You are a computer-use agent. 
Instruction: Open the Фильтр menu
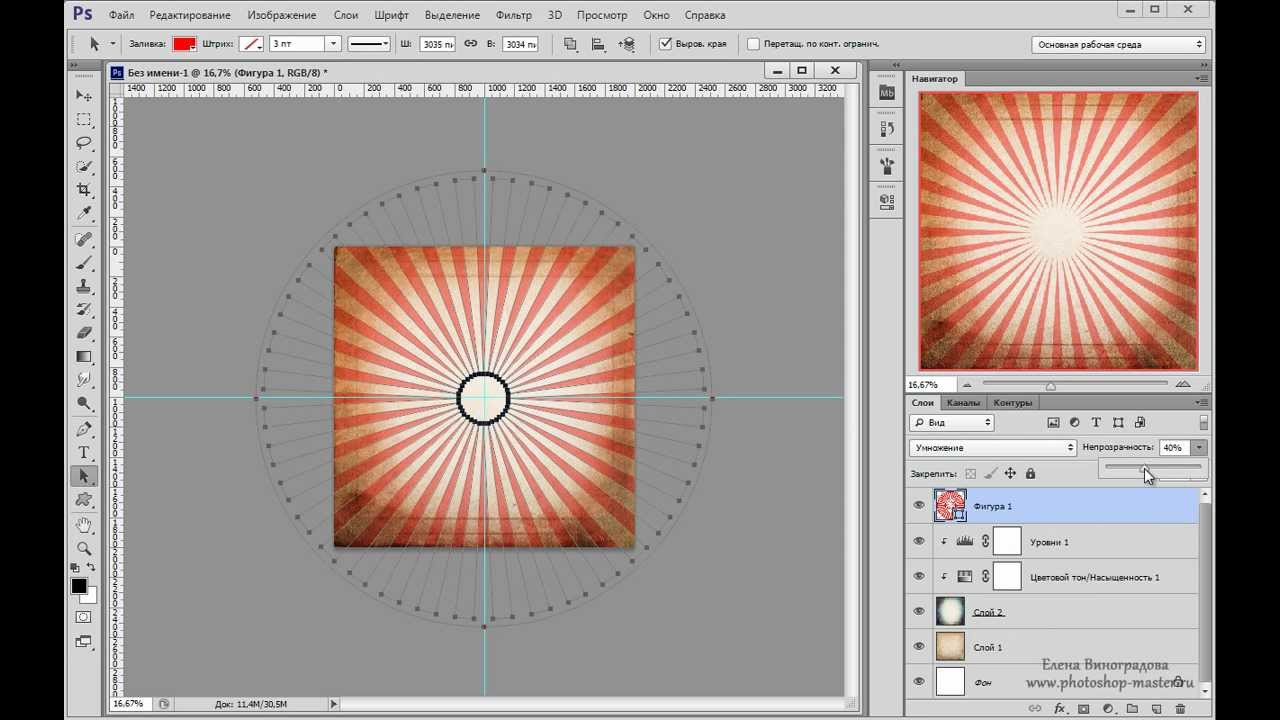coord(513,15)
